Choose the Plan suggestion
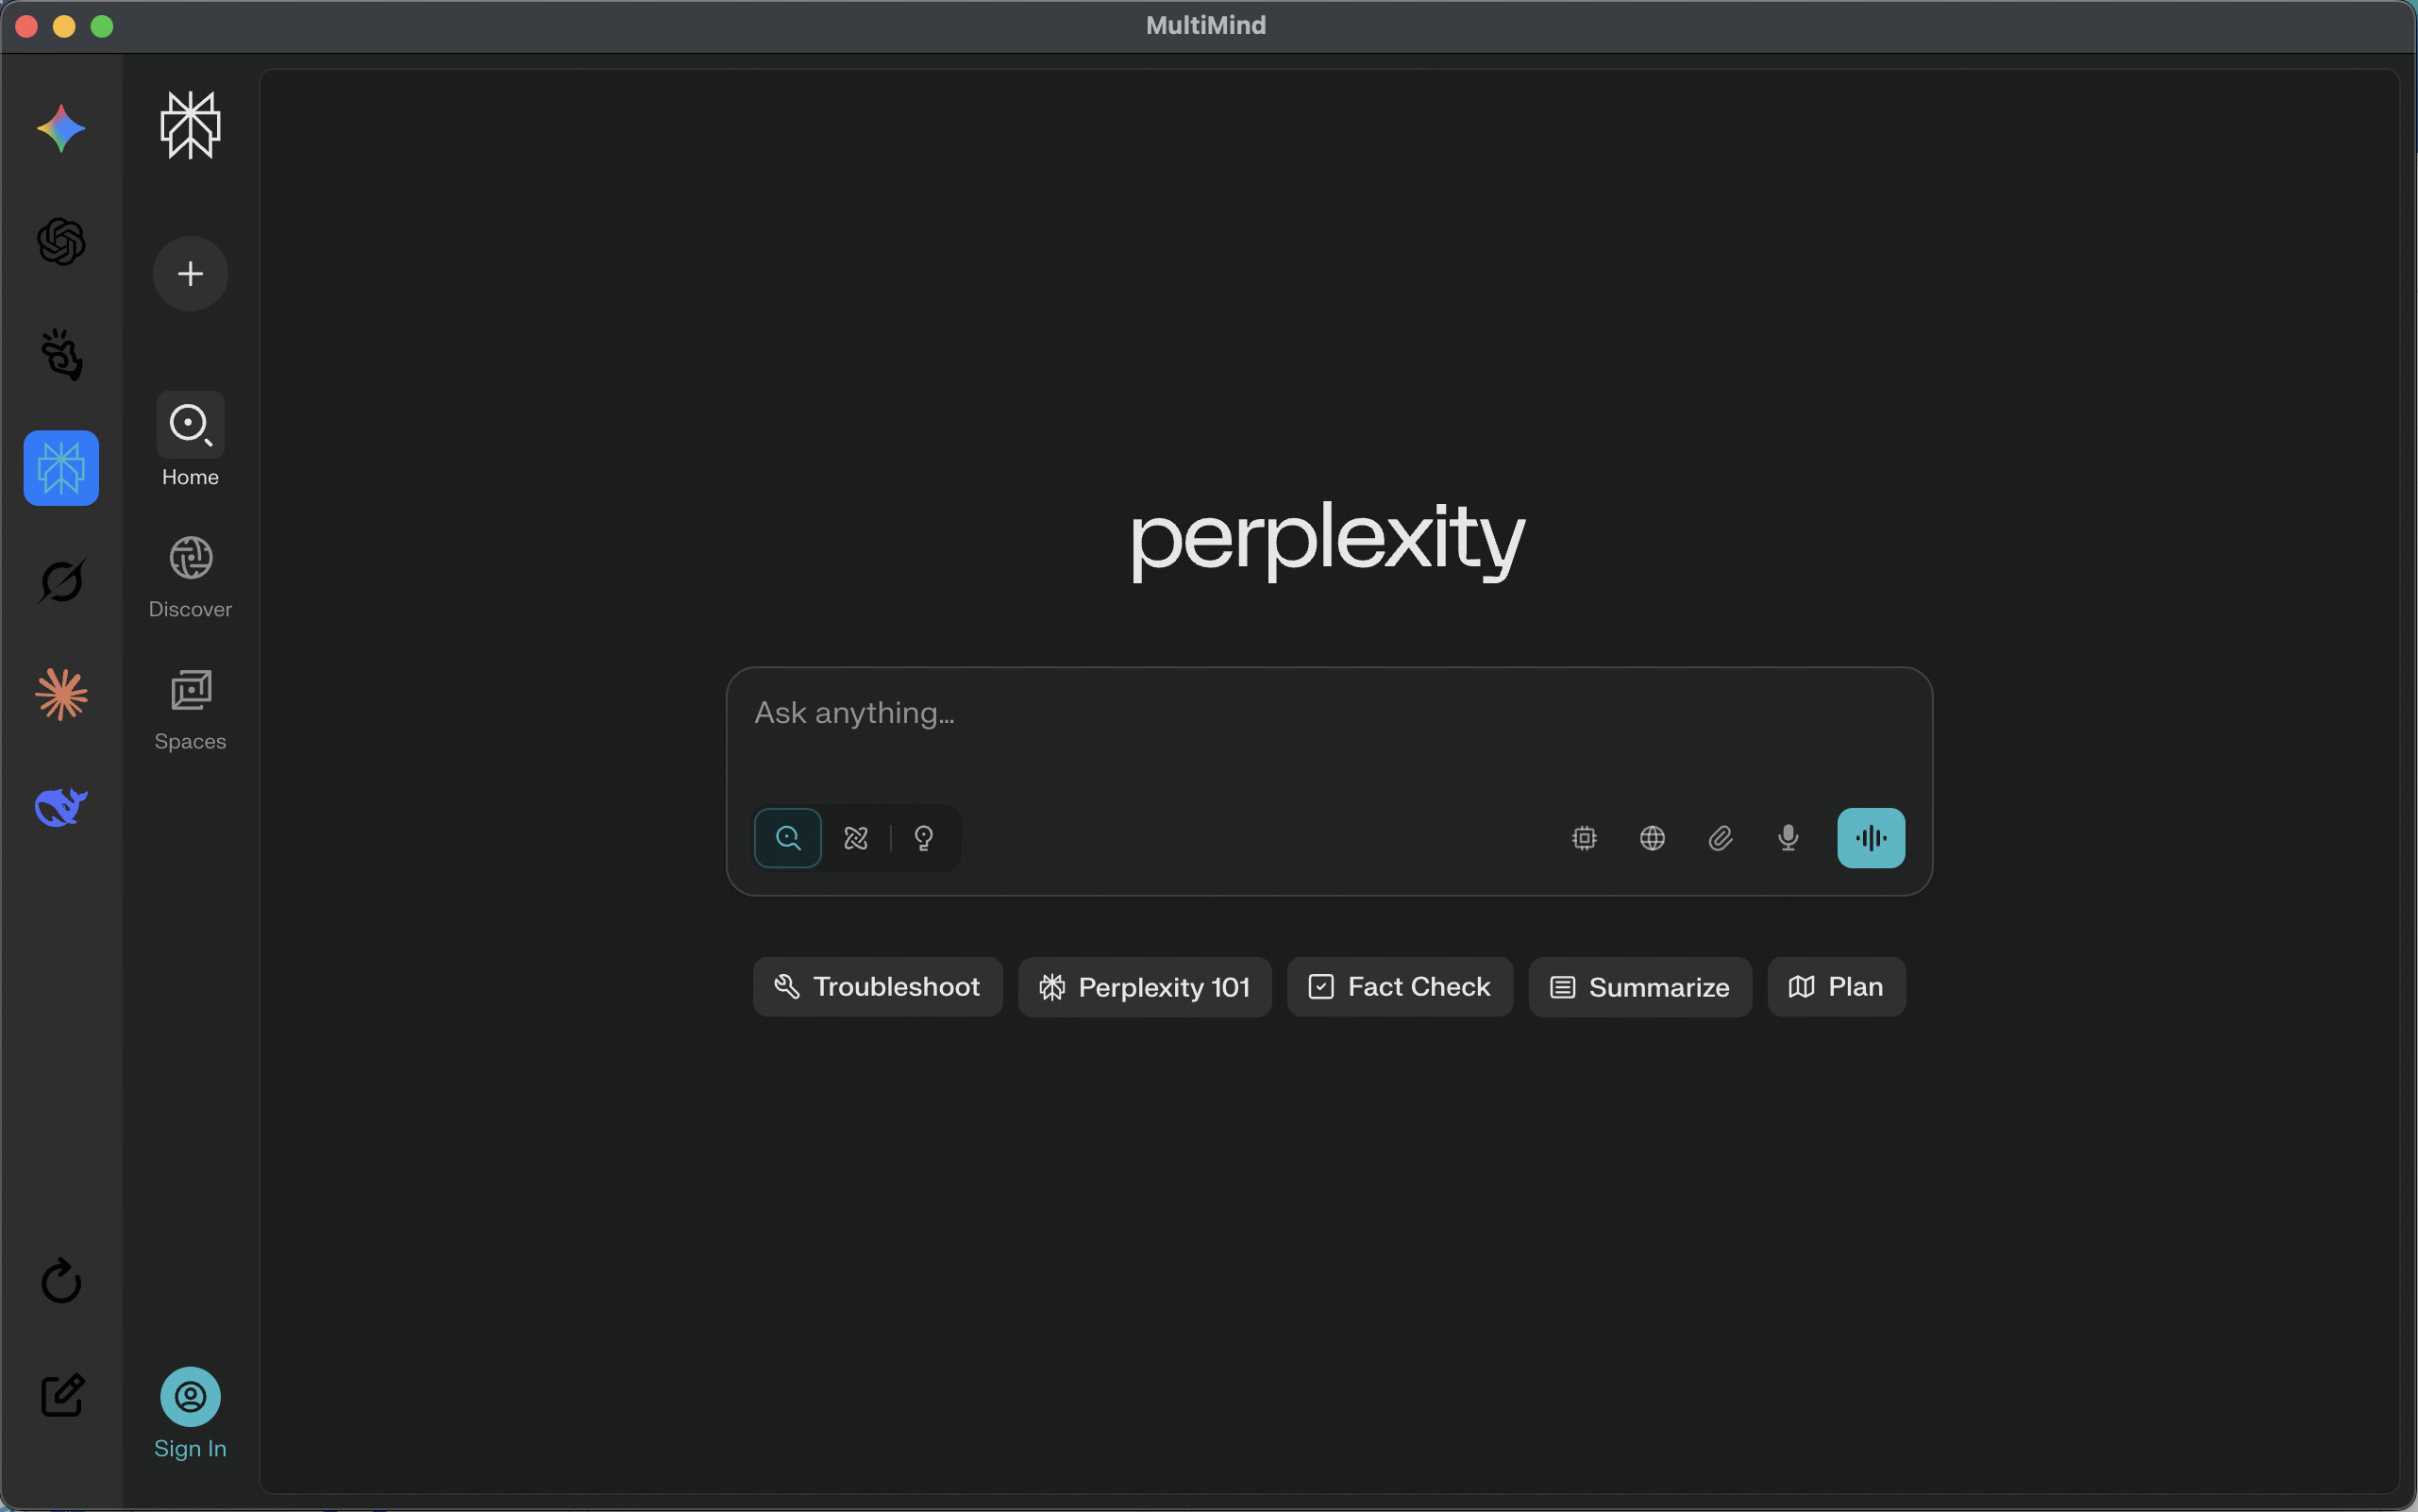 click(1836, 987)
